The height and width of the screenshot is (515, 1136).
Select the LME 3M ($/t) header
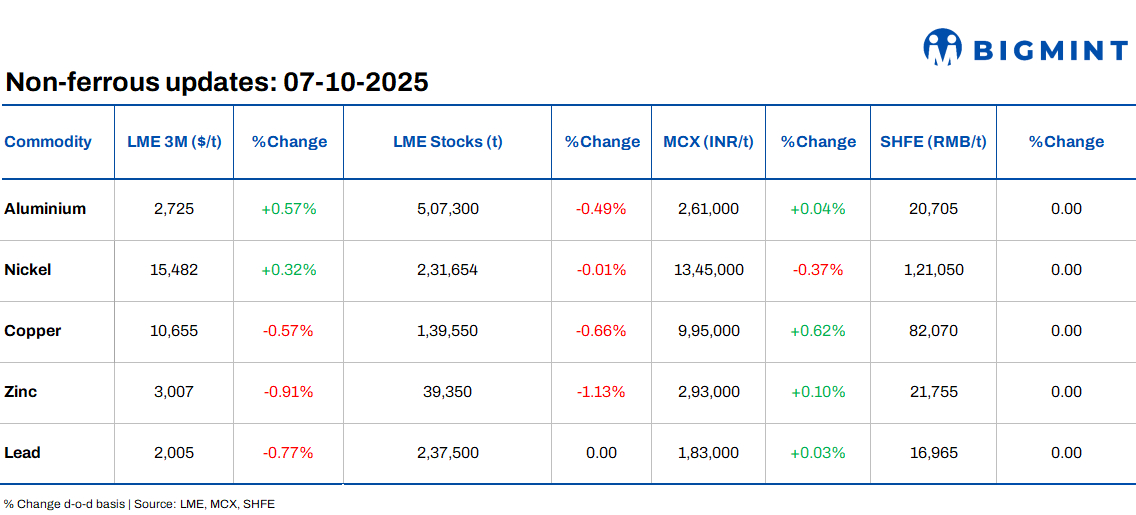(174, 142)
